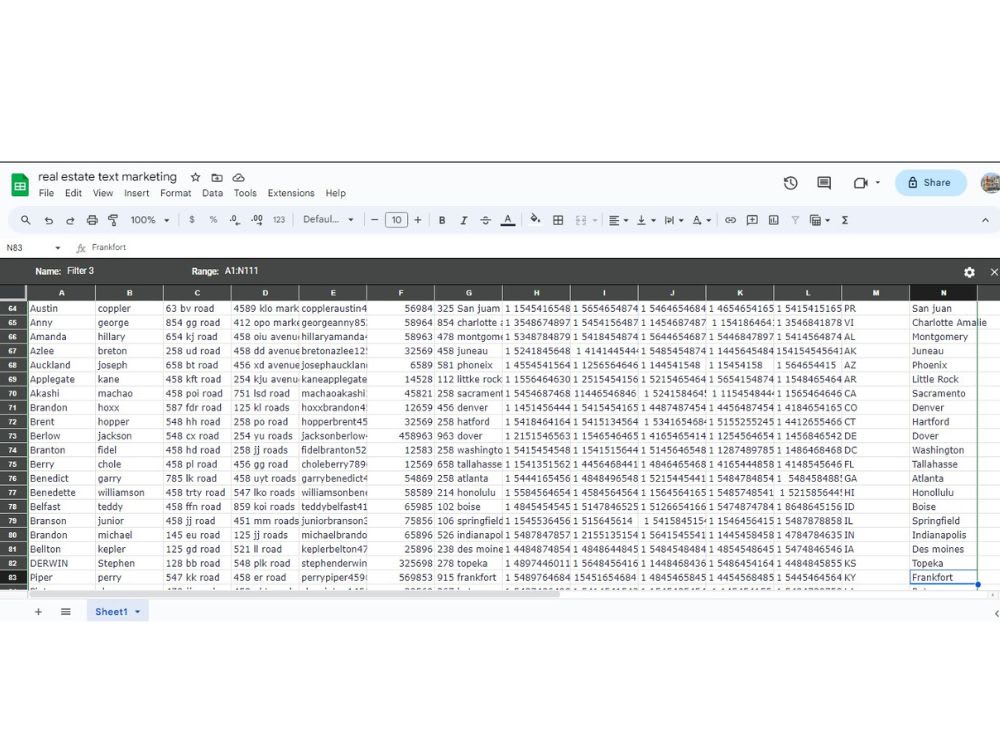Click the move to folder icon
Viewport: 1000px width, 750px height.
point(217,177)
